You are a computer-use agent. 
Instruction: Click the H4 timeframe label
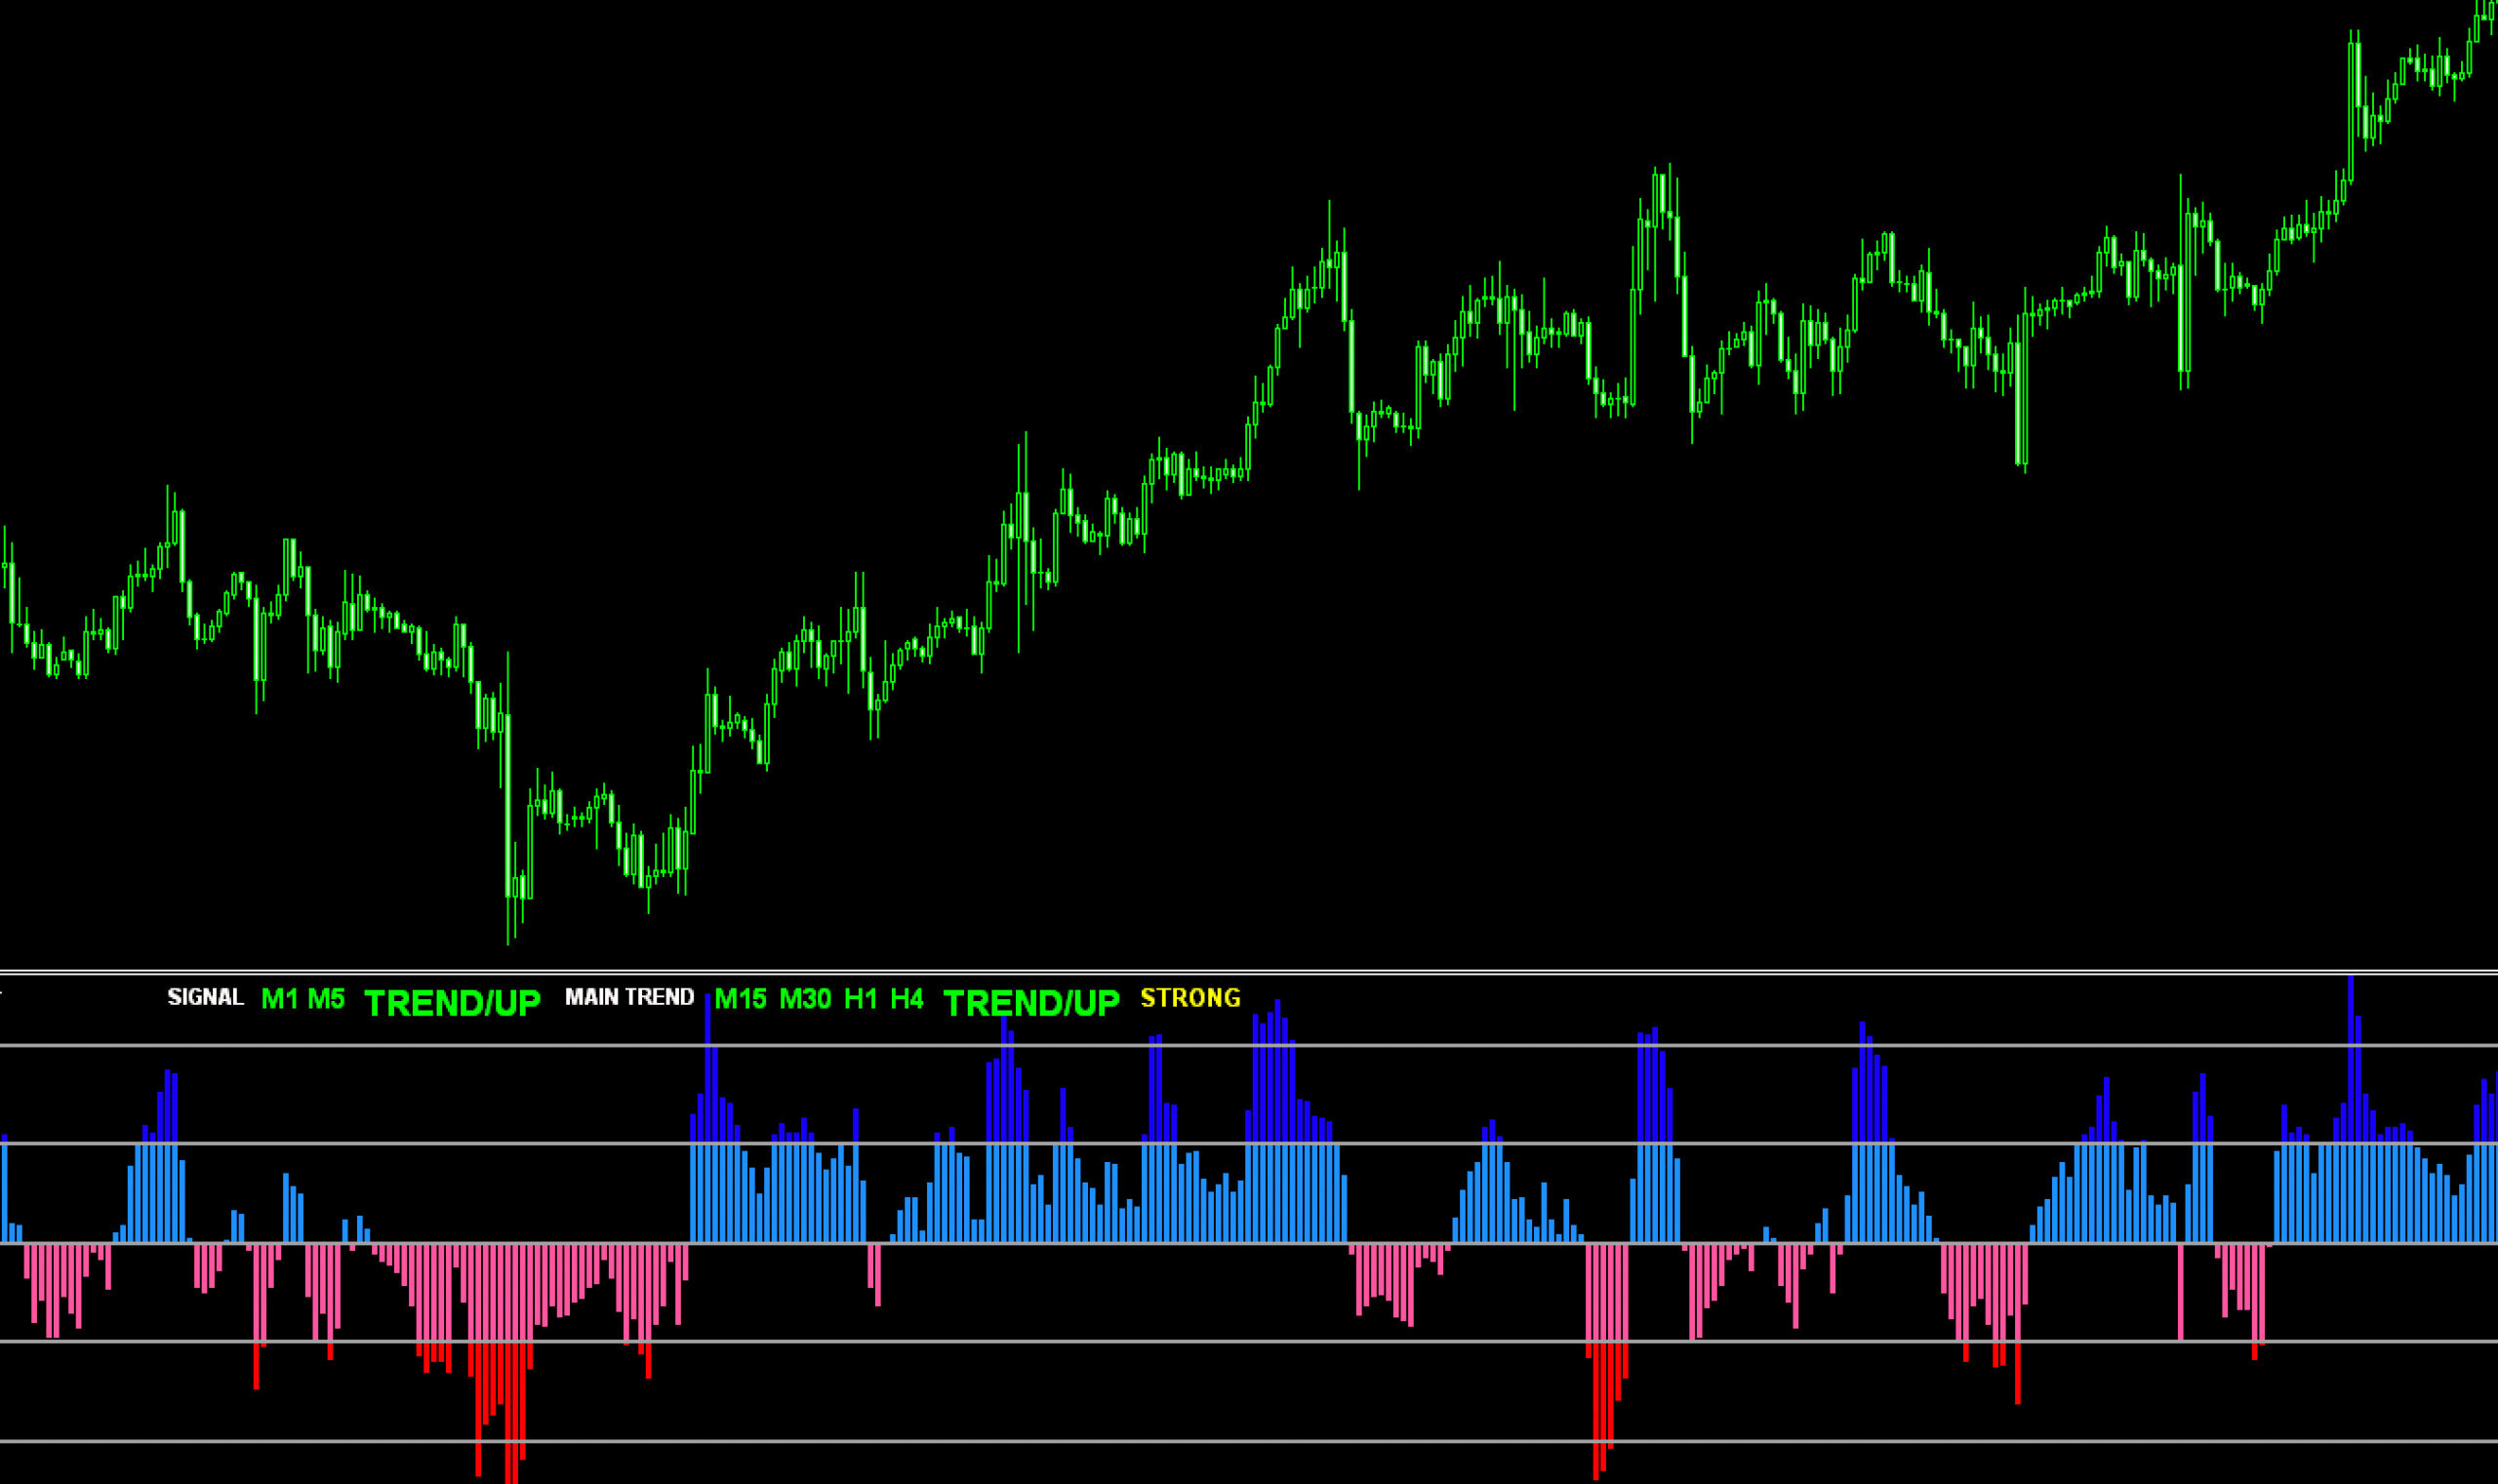(907, 998)
